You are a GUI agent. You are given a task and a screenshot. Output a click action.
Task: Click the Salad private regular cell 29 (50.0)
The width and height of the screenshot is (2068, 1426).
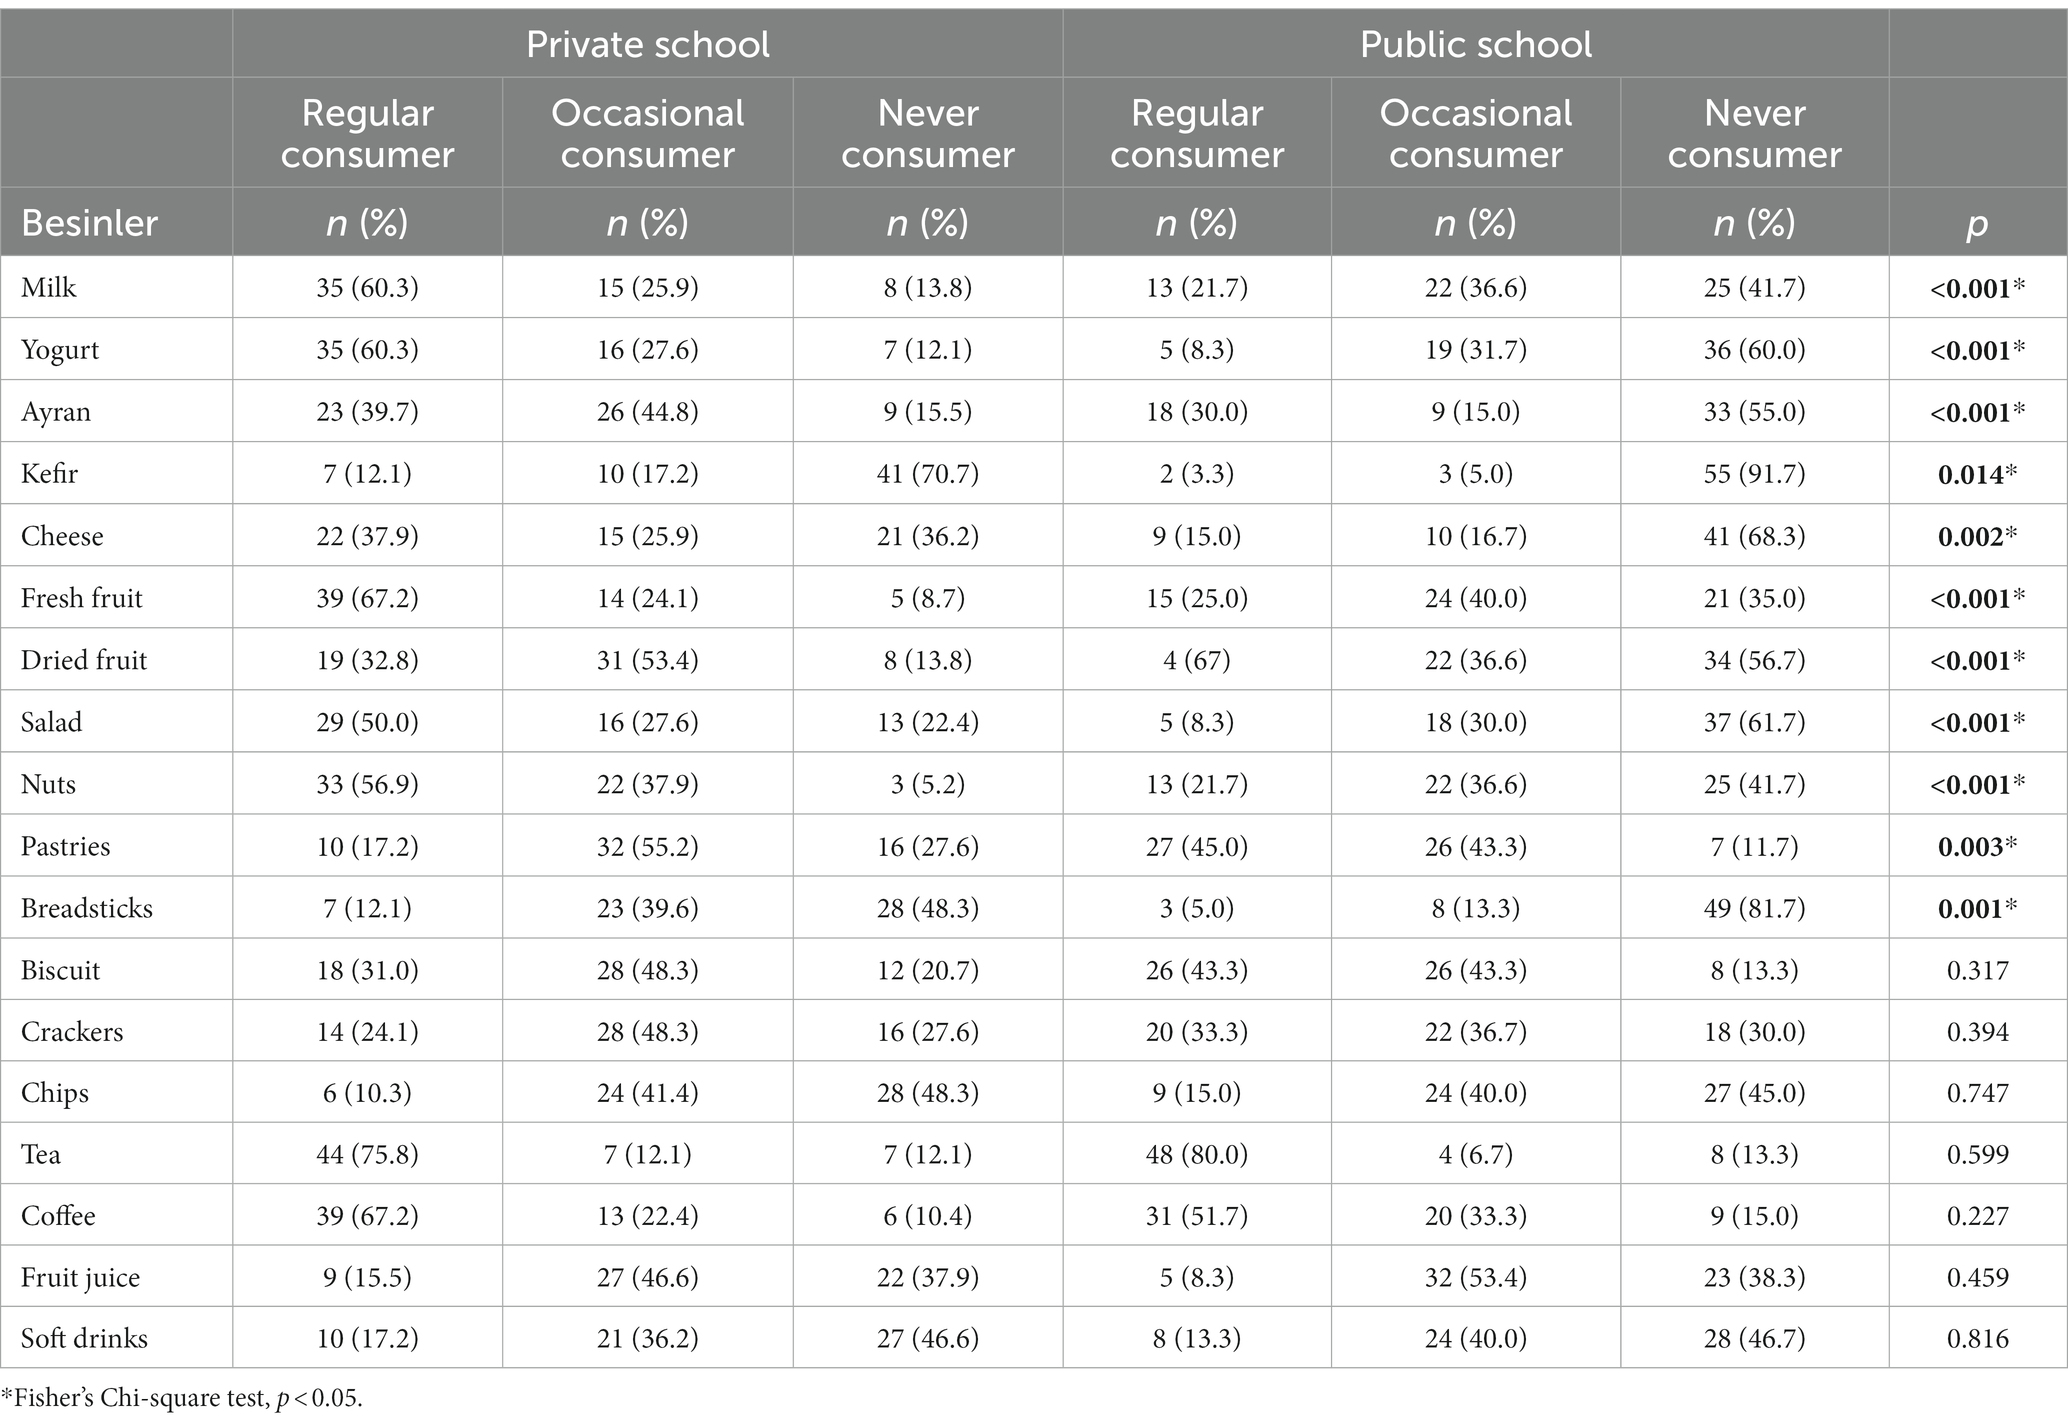pos(367,722)
